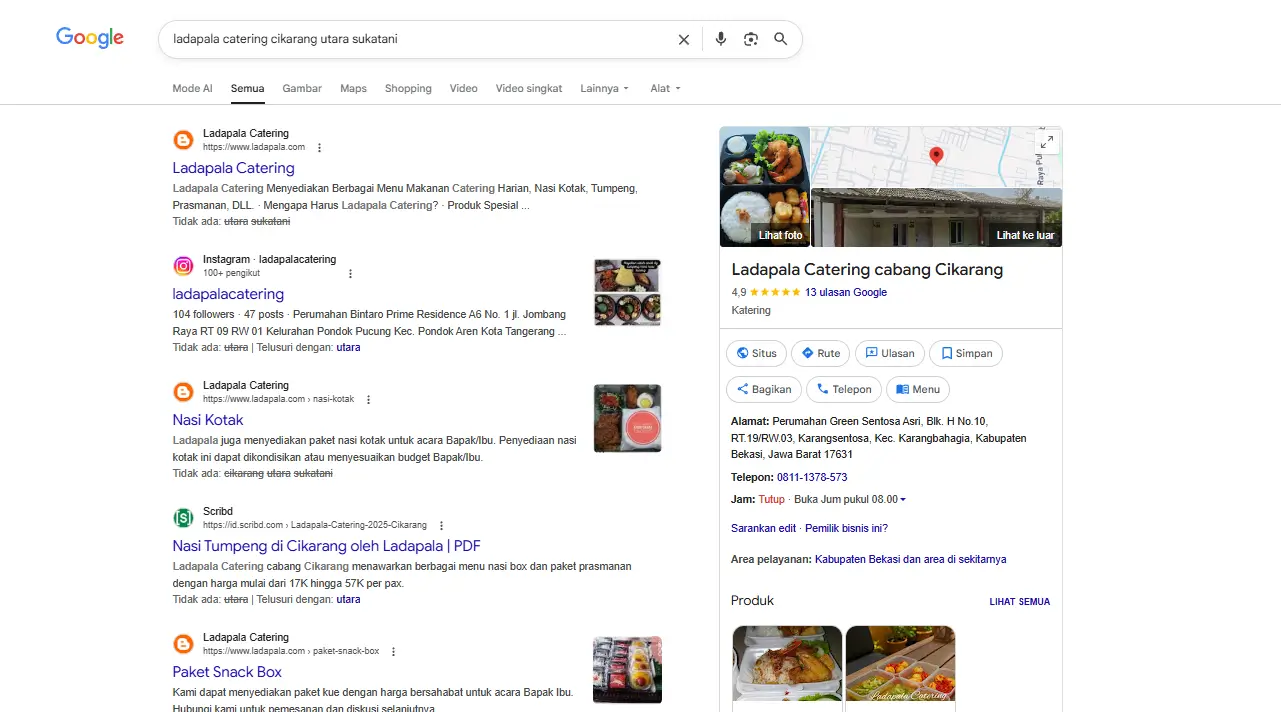
Task: Click Blogger favicon of first result
Action: (183, 140)
